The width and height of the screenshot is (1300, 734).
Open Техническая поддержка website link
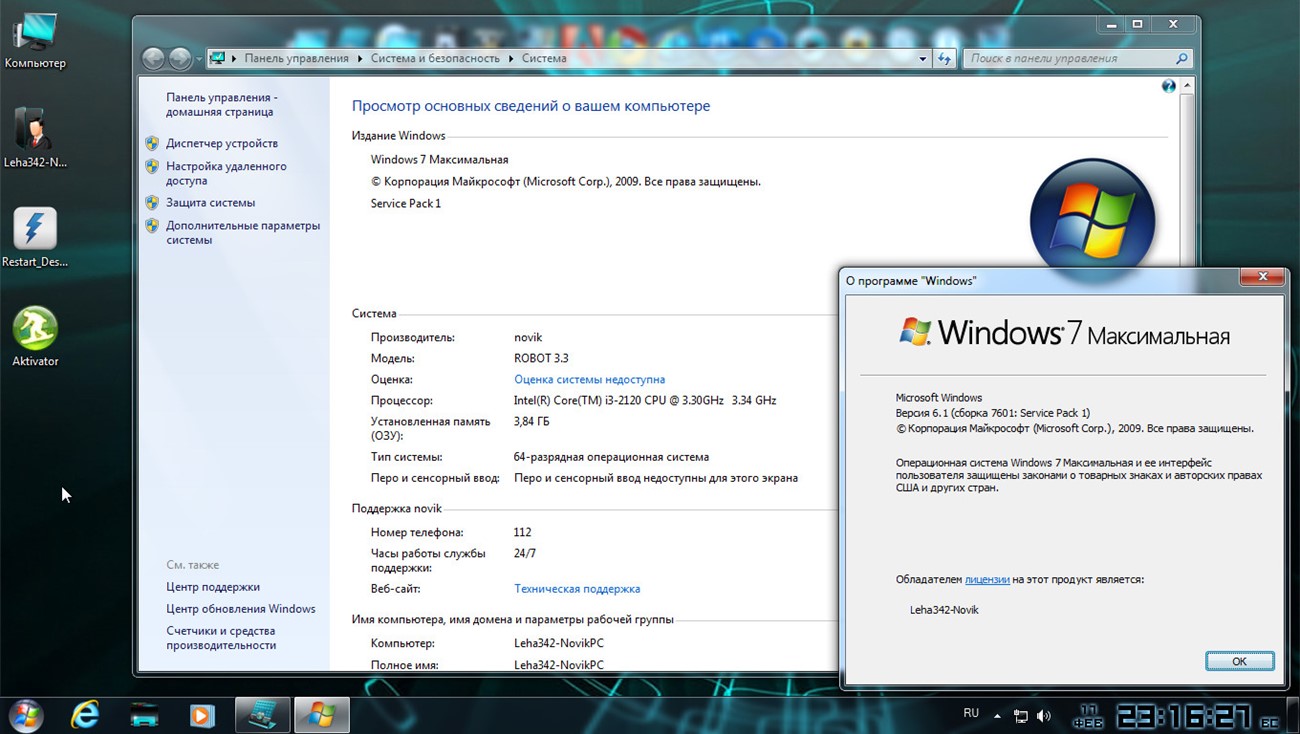[x=577, y=590]
